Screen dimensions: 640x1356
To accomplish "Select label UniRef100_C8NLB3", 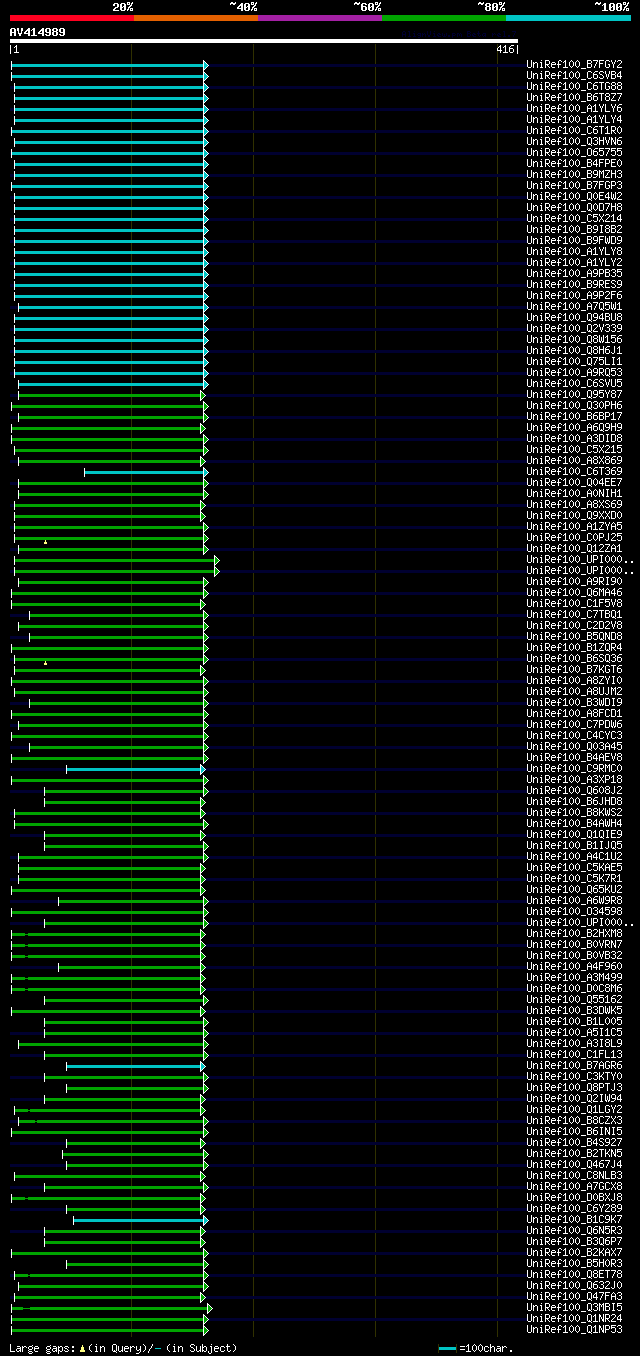I will 574,1176.
